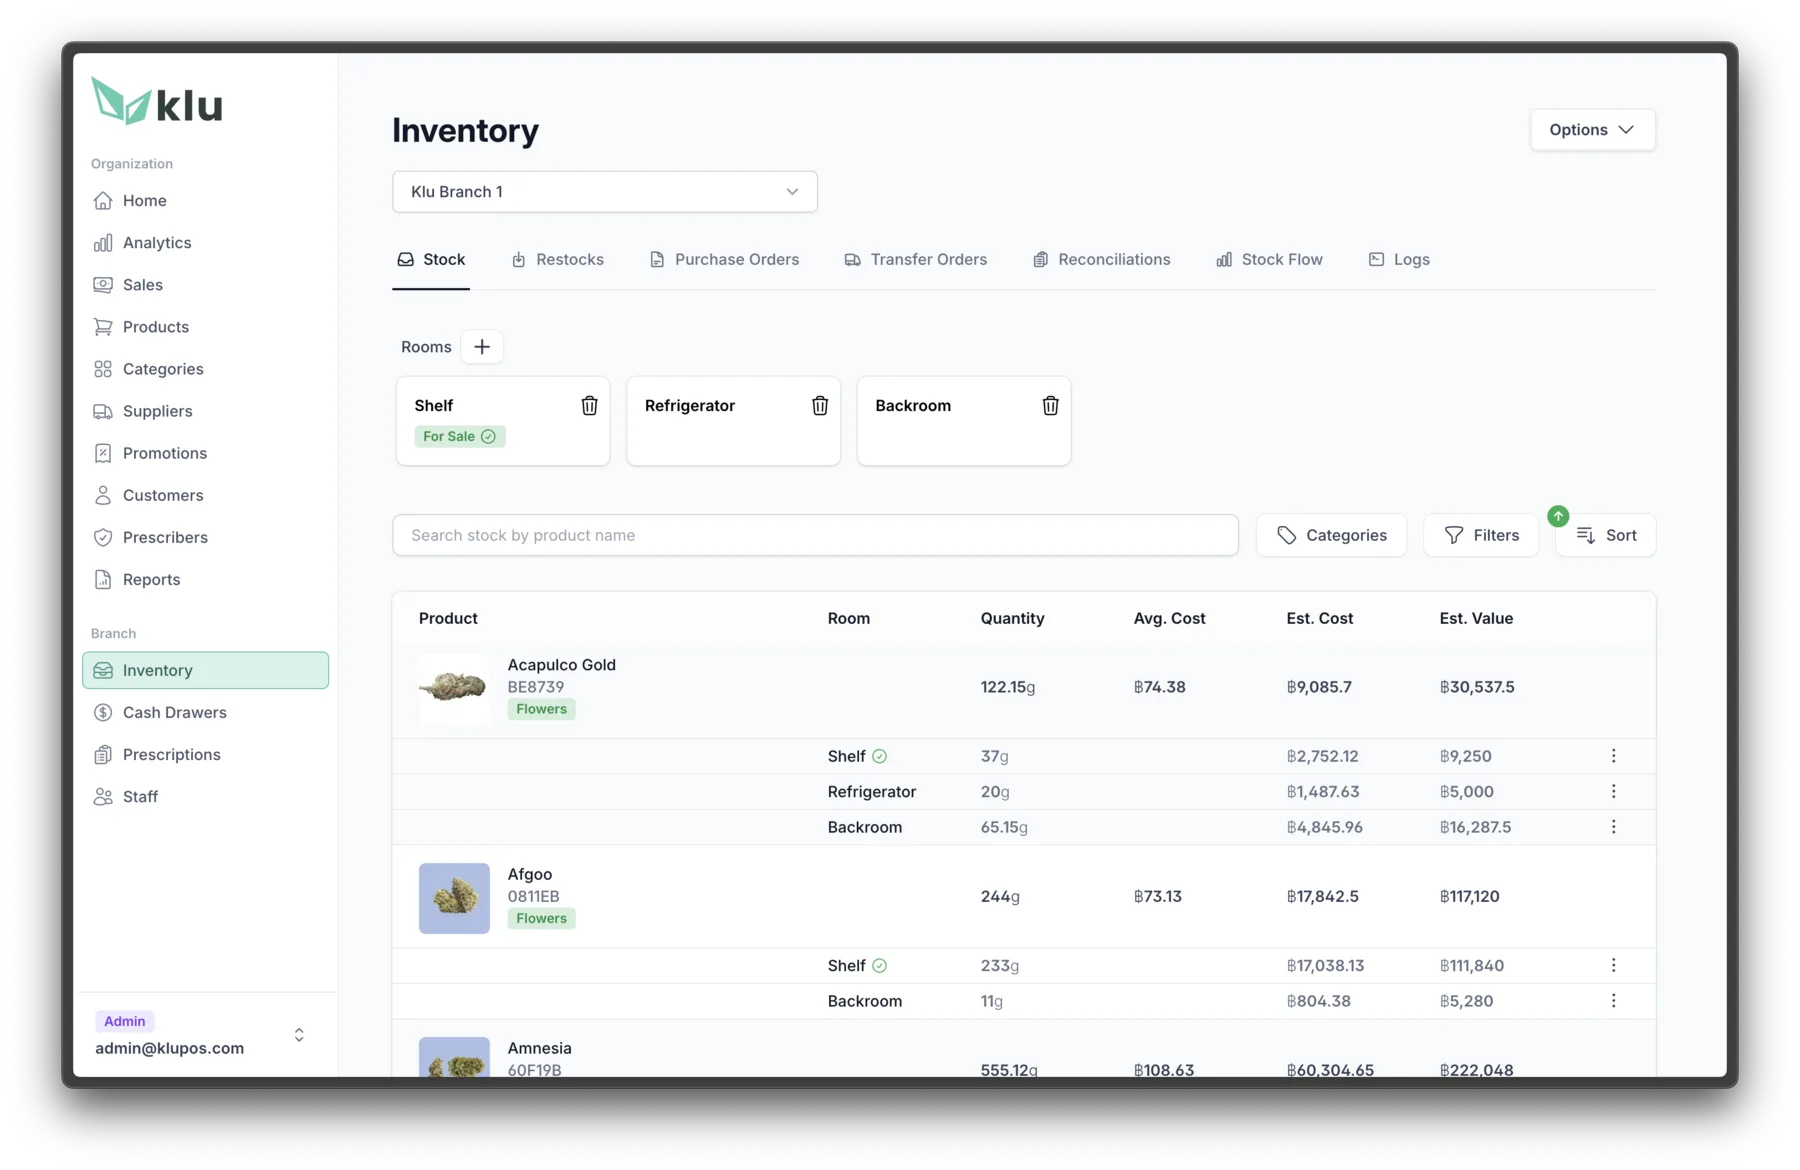Delete the Refrigerator room
The height and width of the screenshot is (1170, 1800).
820,405
